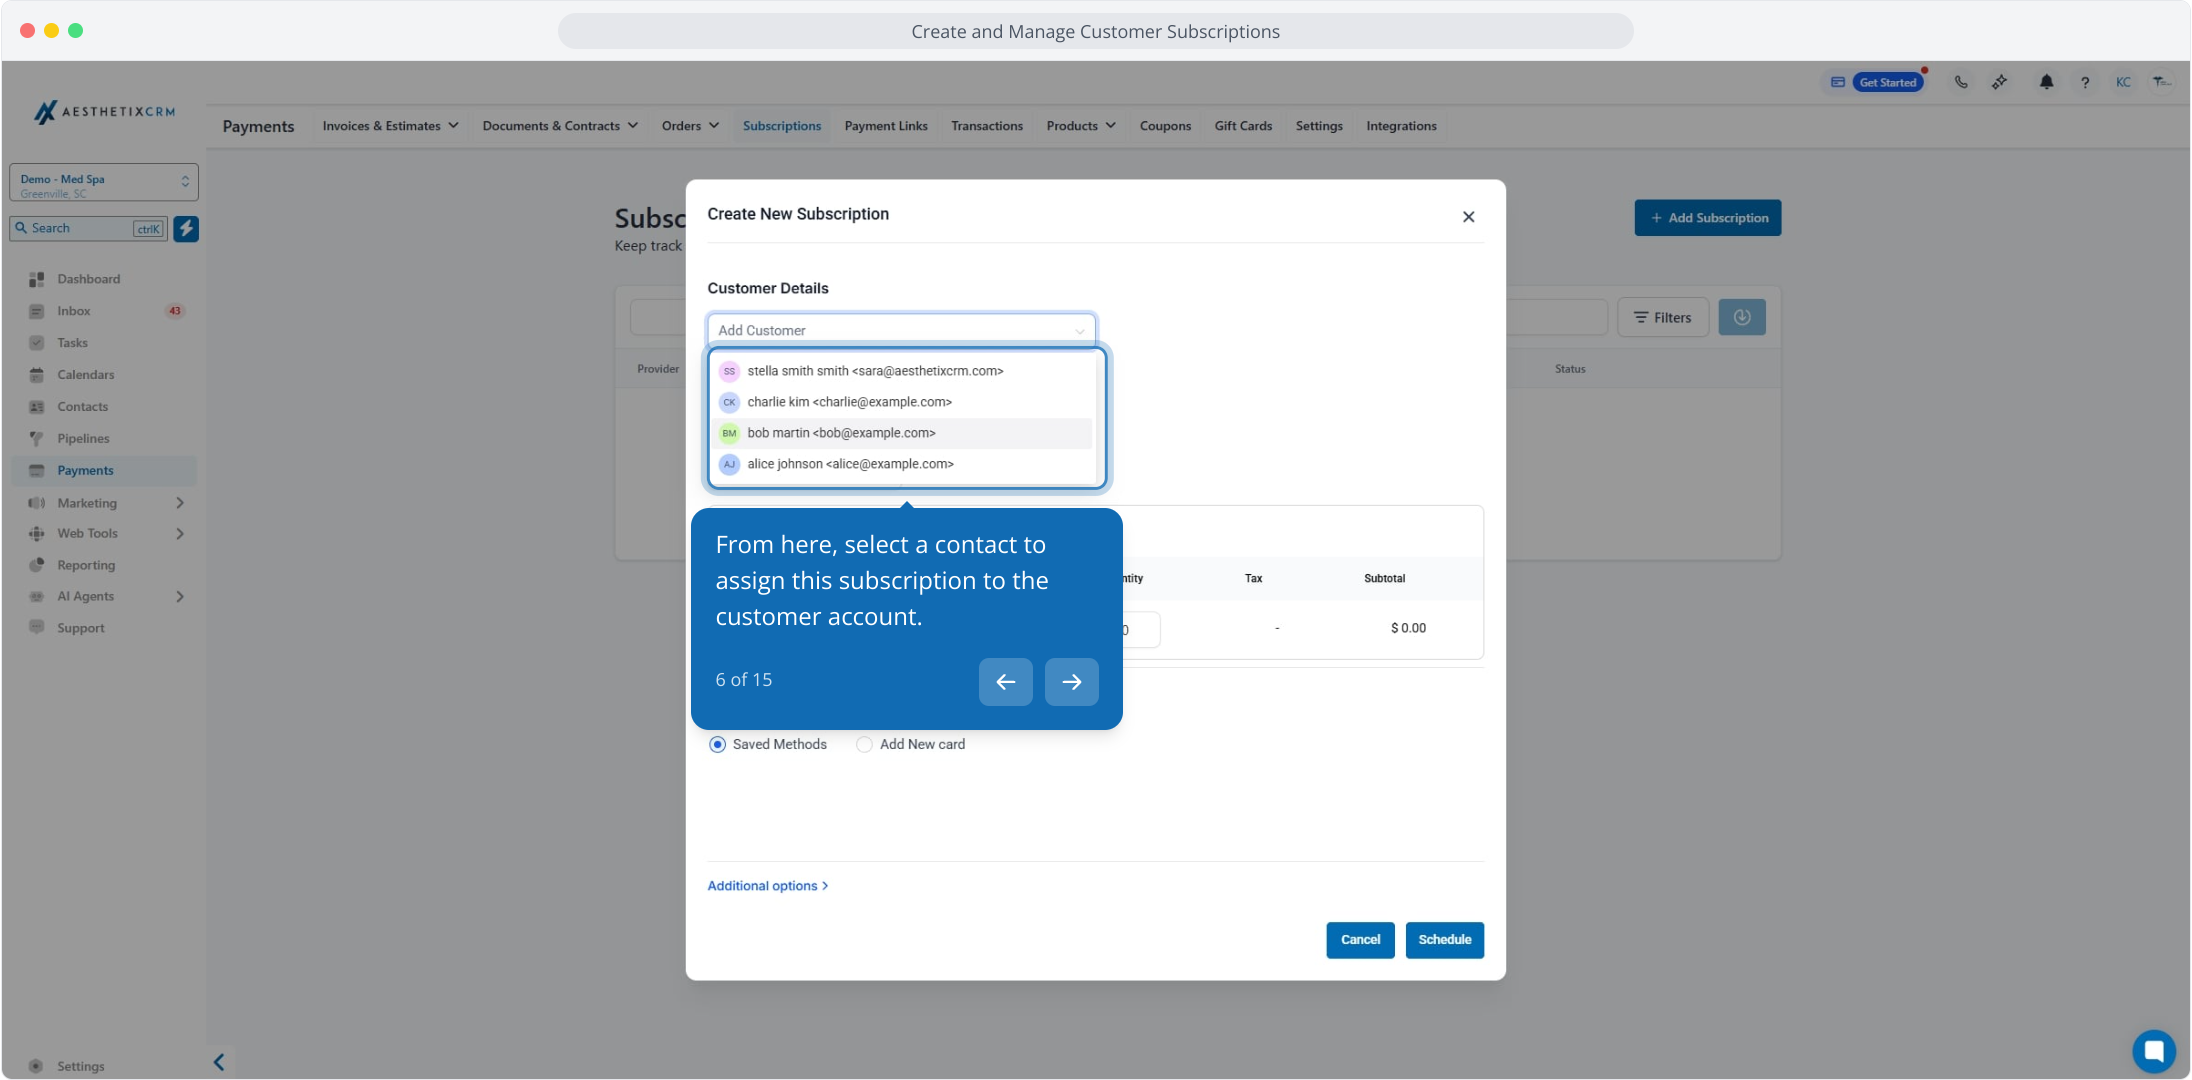Choose bob martin from customer list

pos(841,433)
